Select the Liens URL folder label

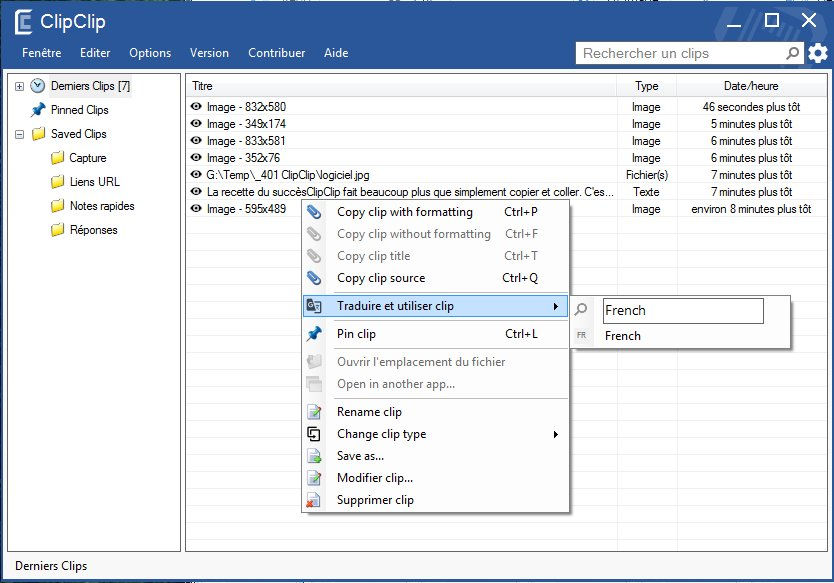pyautogui.click(x=95, y=182)
